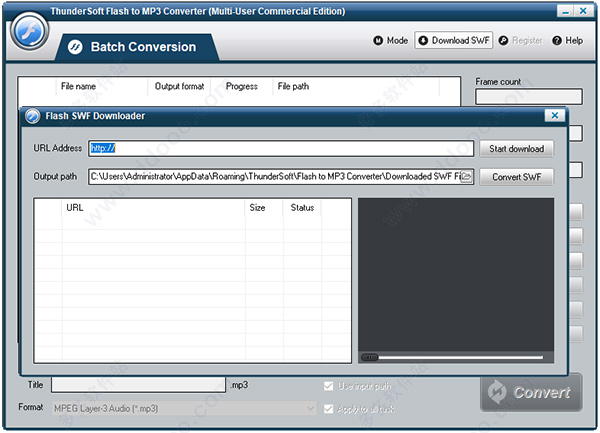Close the Flash SWF Downloader dialog

pyautogui.click(x=555, y=116)
